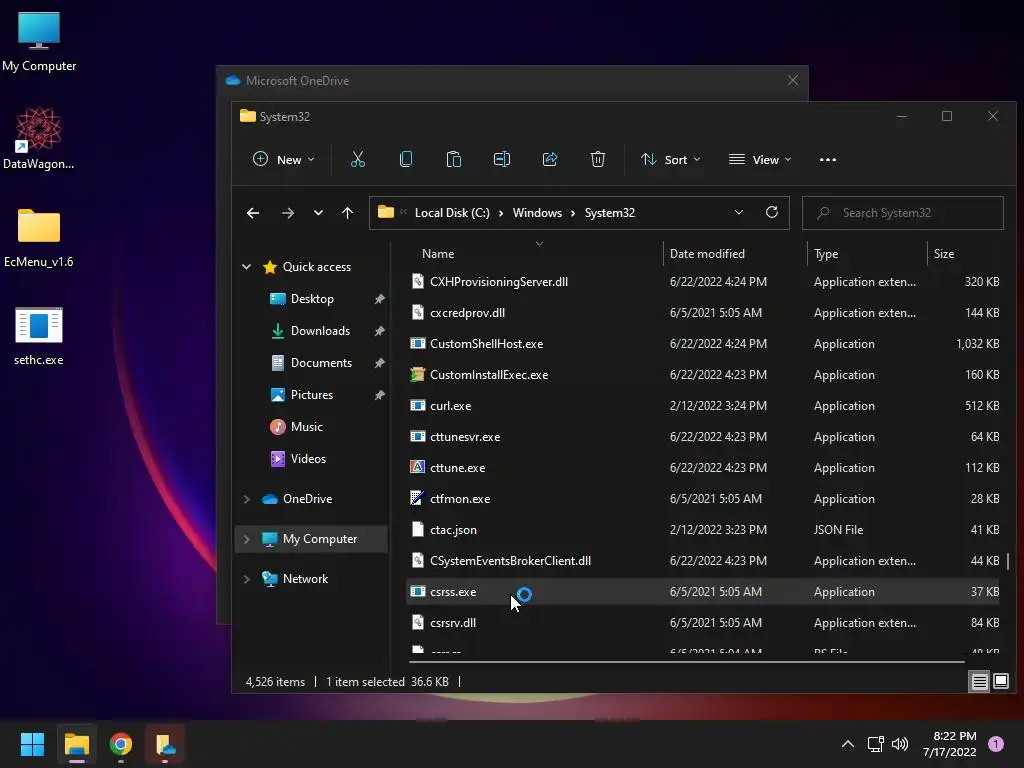Click the Copy icon in toolbar
1024x768 pixels.
[x=406, y=159]
